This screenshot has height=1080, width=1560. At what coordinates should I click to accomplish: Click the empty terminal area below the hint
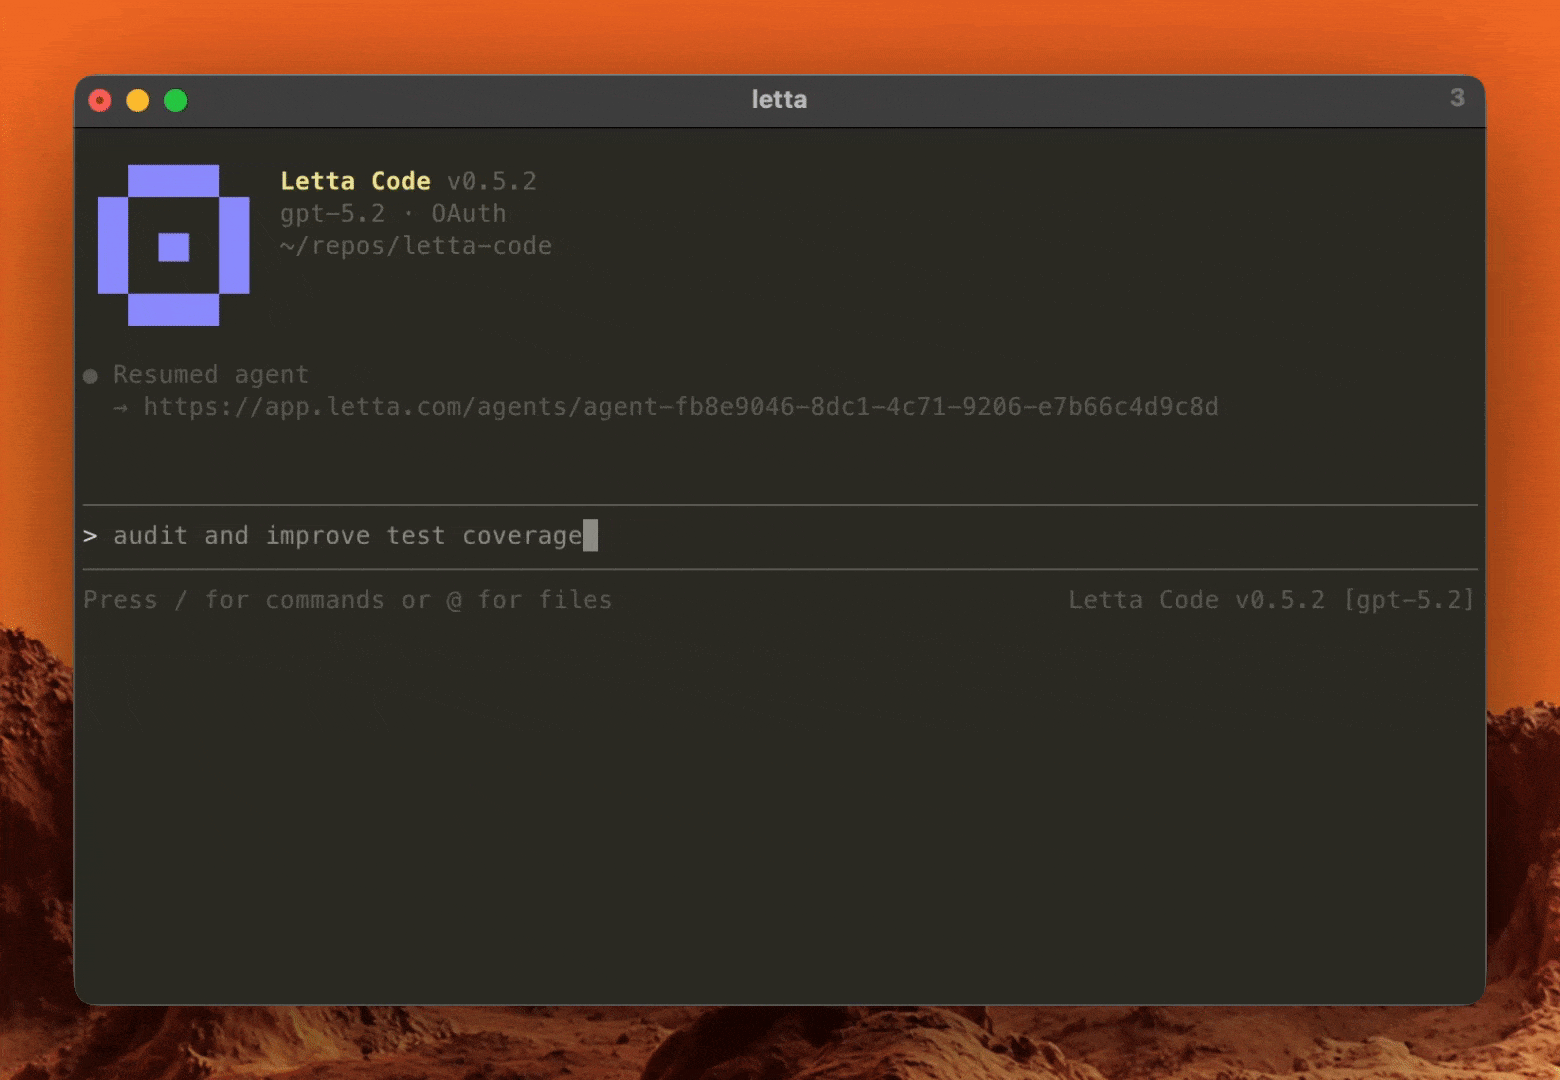[x=780, y=800]
